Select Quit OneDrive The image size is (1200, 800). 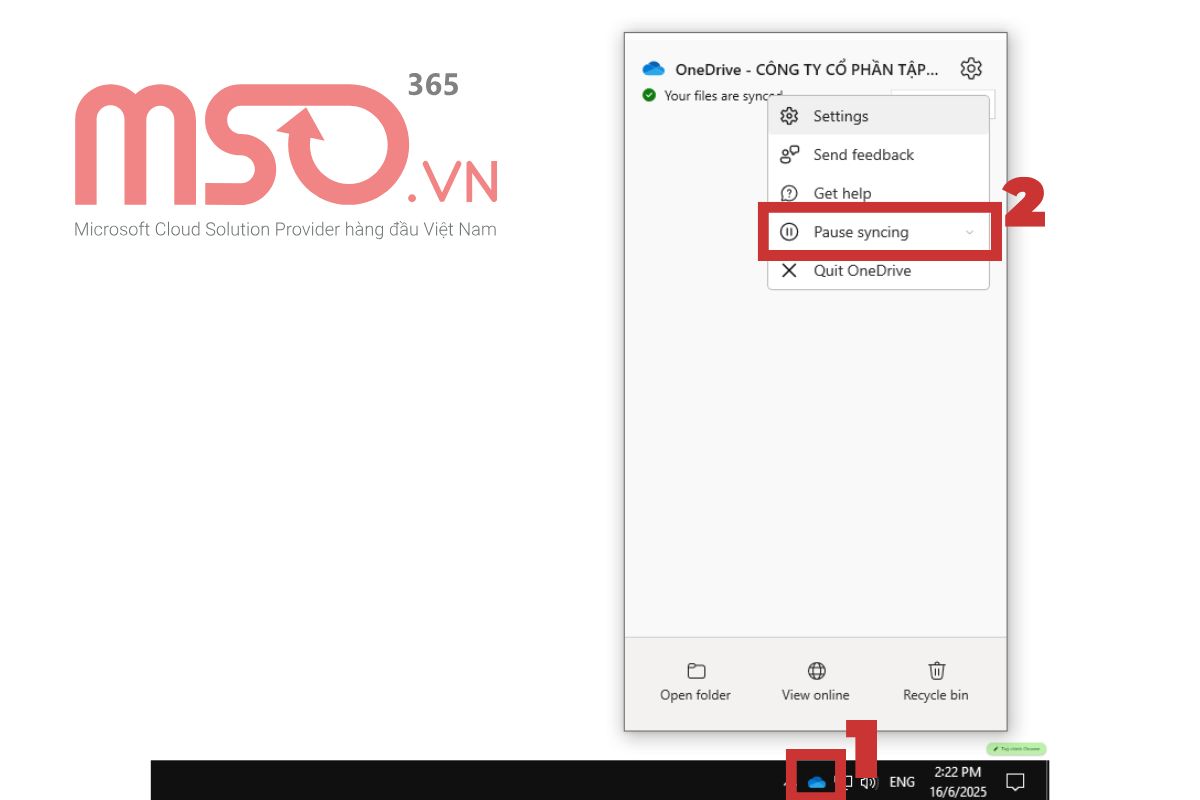pos(878,271)
